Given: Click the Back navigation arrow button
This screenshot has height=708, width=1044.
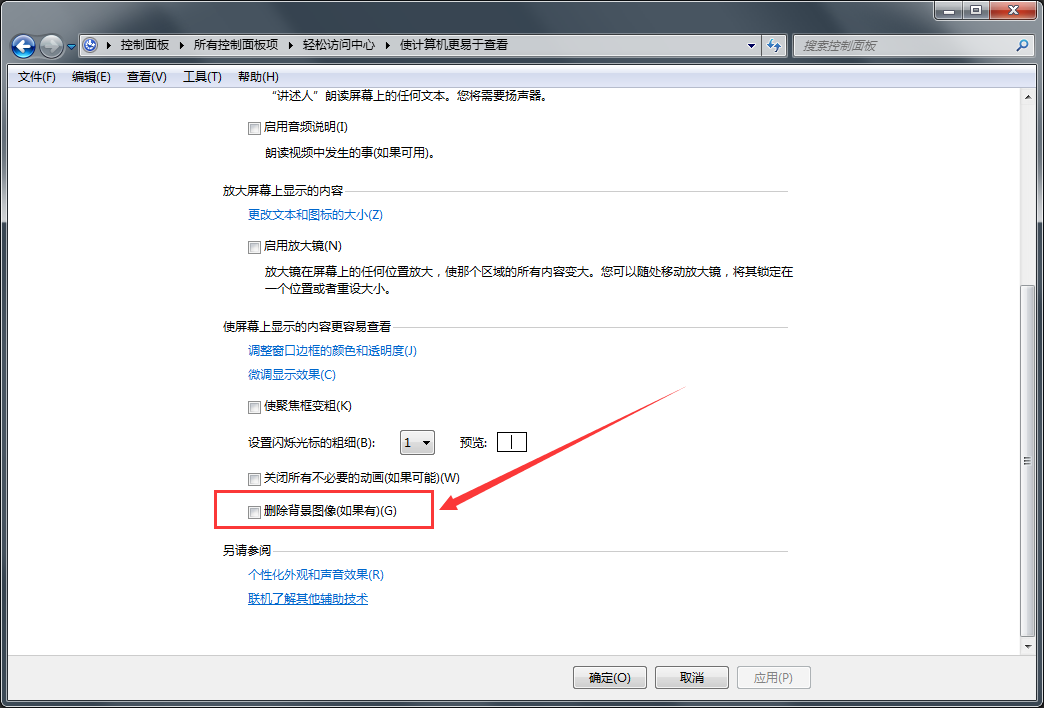Looking at the screenshot, I should pos(23,46).
